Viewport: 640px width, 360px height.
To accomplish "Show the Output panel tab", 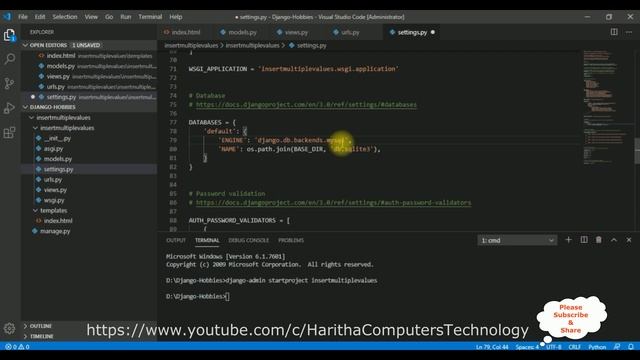I will click(x=176, y=240).
